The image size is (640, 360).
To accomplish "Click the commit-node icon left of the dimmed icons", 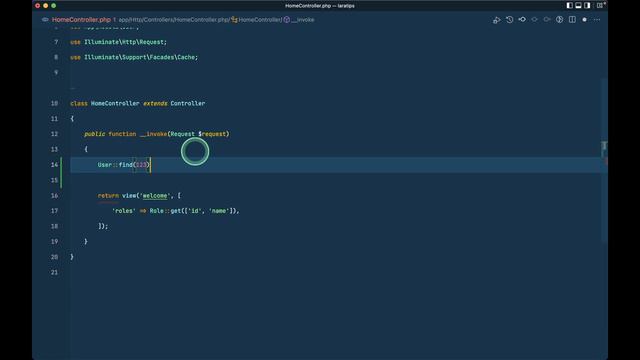I will 522,19.
